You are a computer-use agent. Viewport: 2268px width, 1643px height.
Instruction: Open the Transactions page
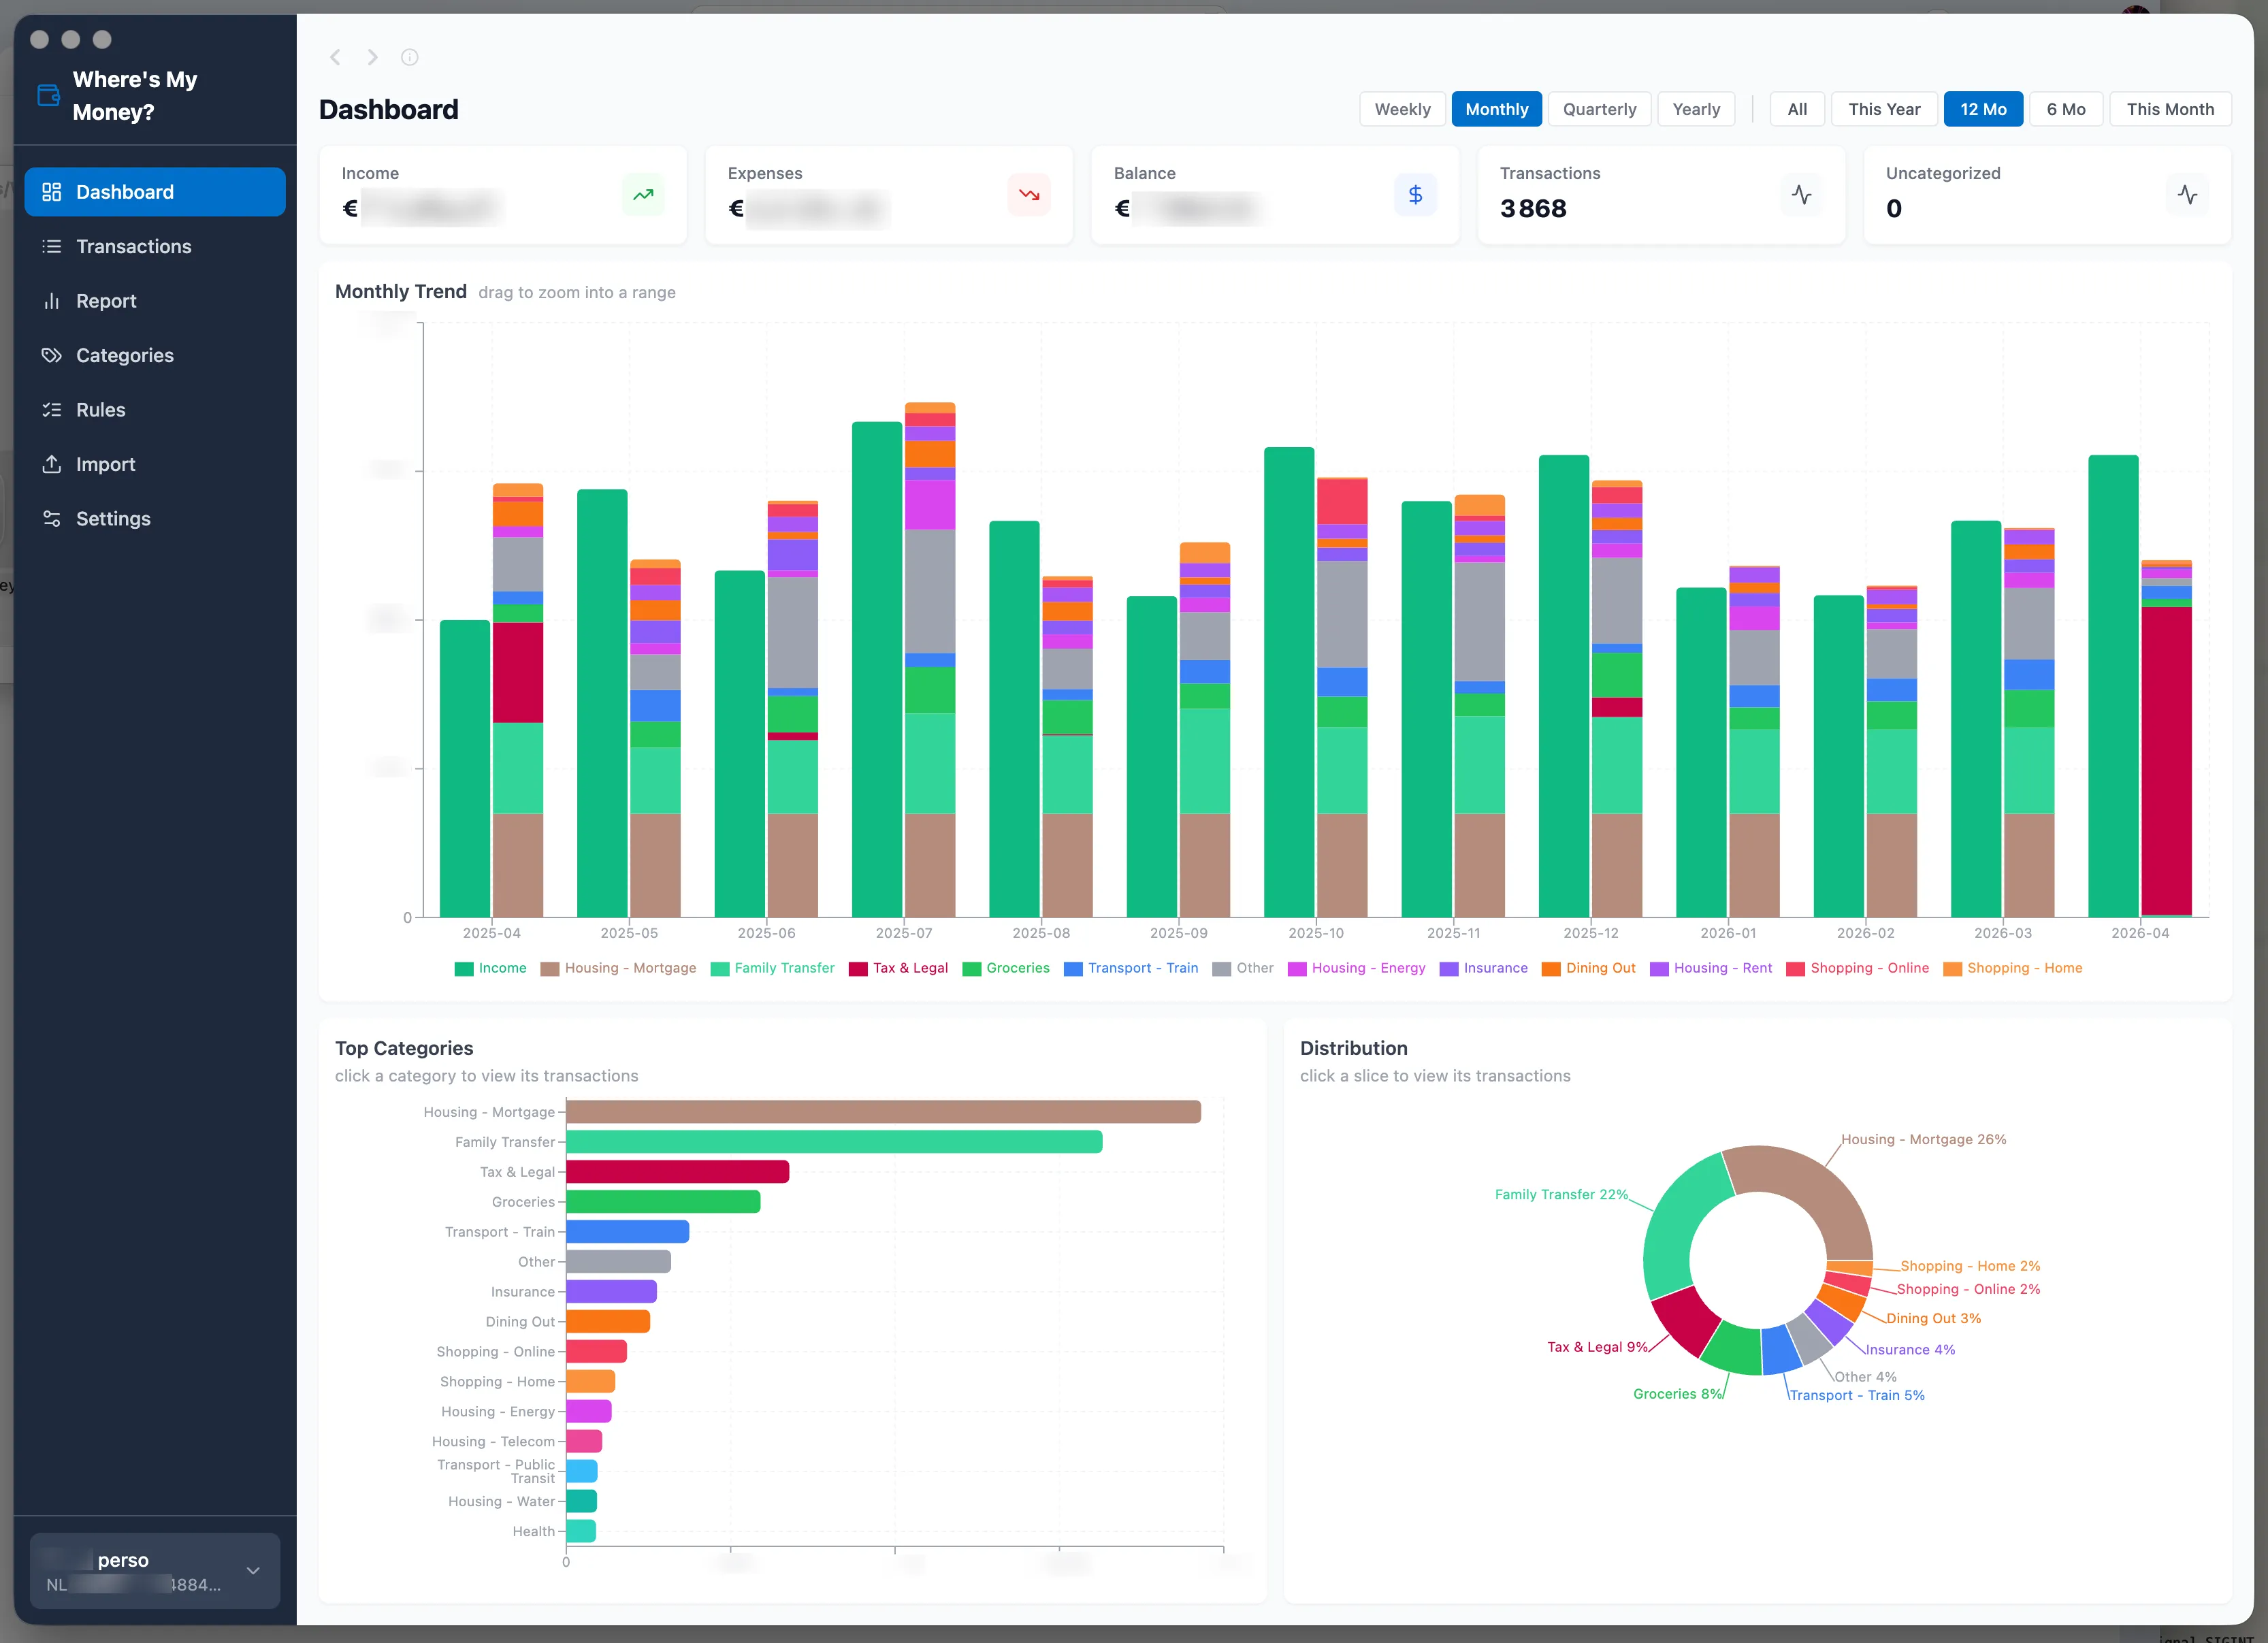(155, 246)
